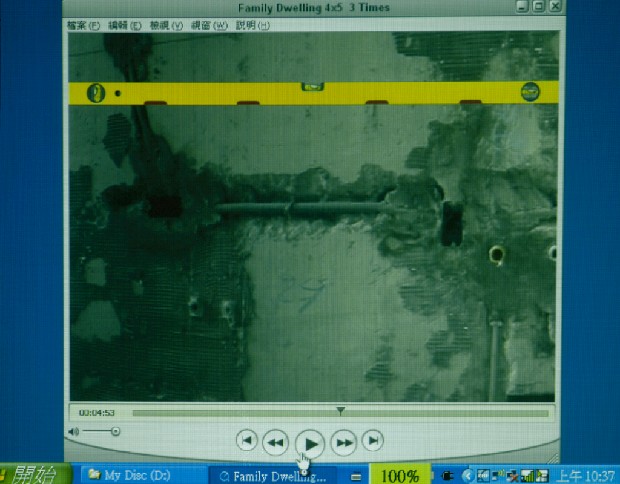Open the 檢視 (V) View menu
Viewport: 620px width, 484px height.
pyautogui.click(x=166, y=25)
